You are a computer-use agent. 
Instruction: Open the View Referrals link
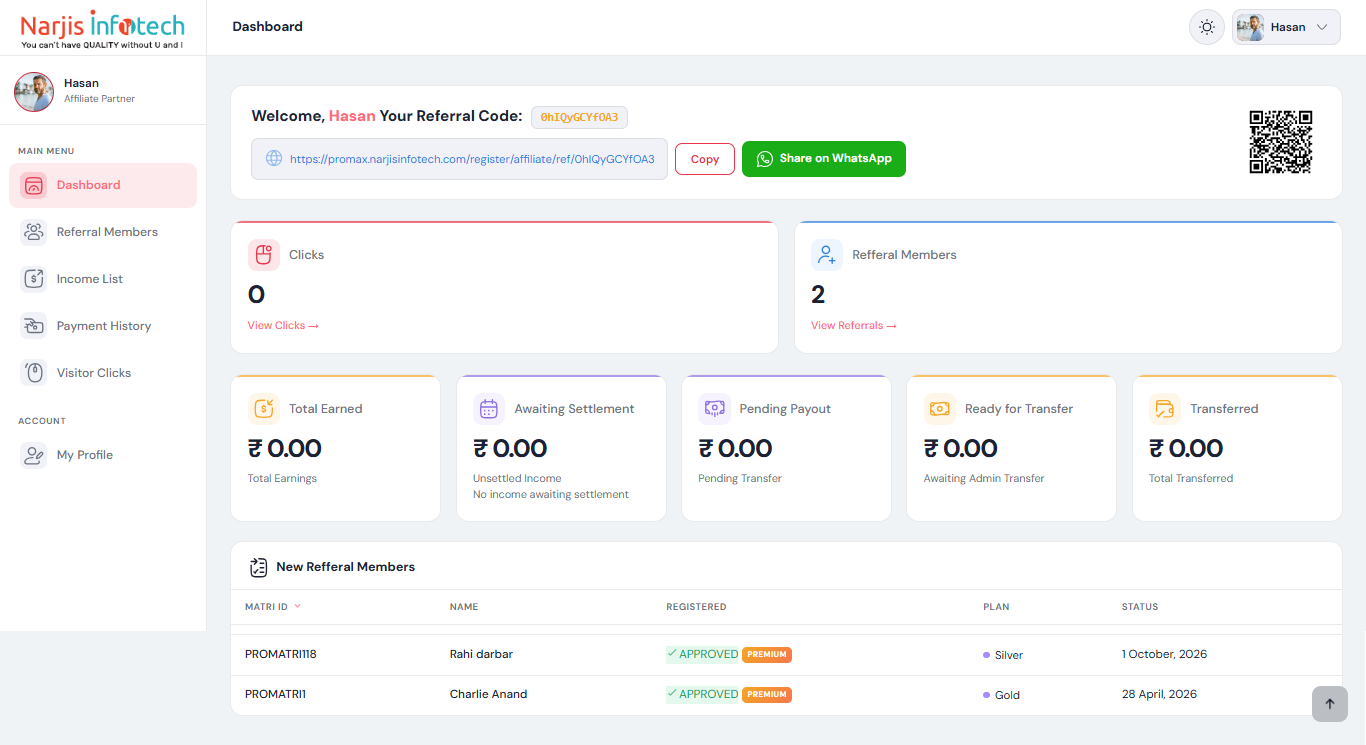854,325
